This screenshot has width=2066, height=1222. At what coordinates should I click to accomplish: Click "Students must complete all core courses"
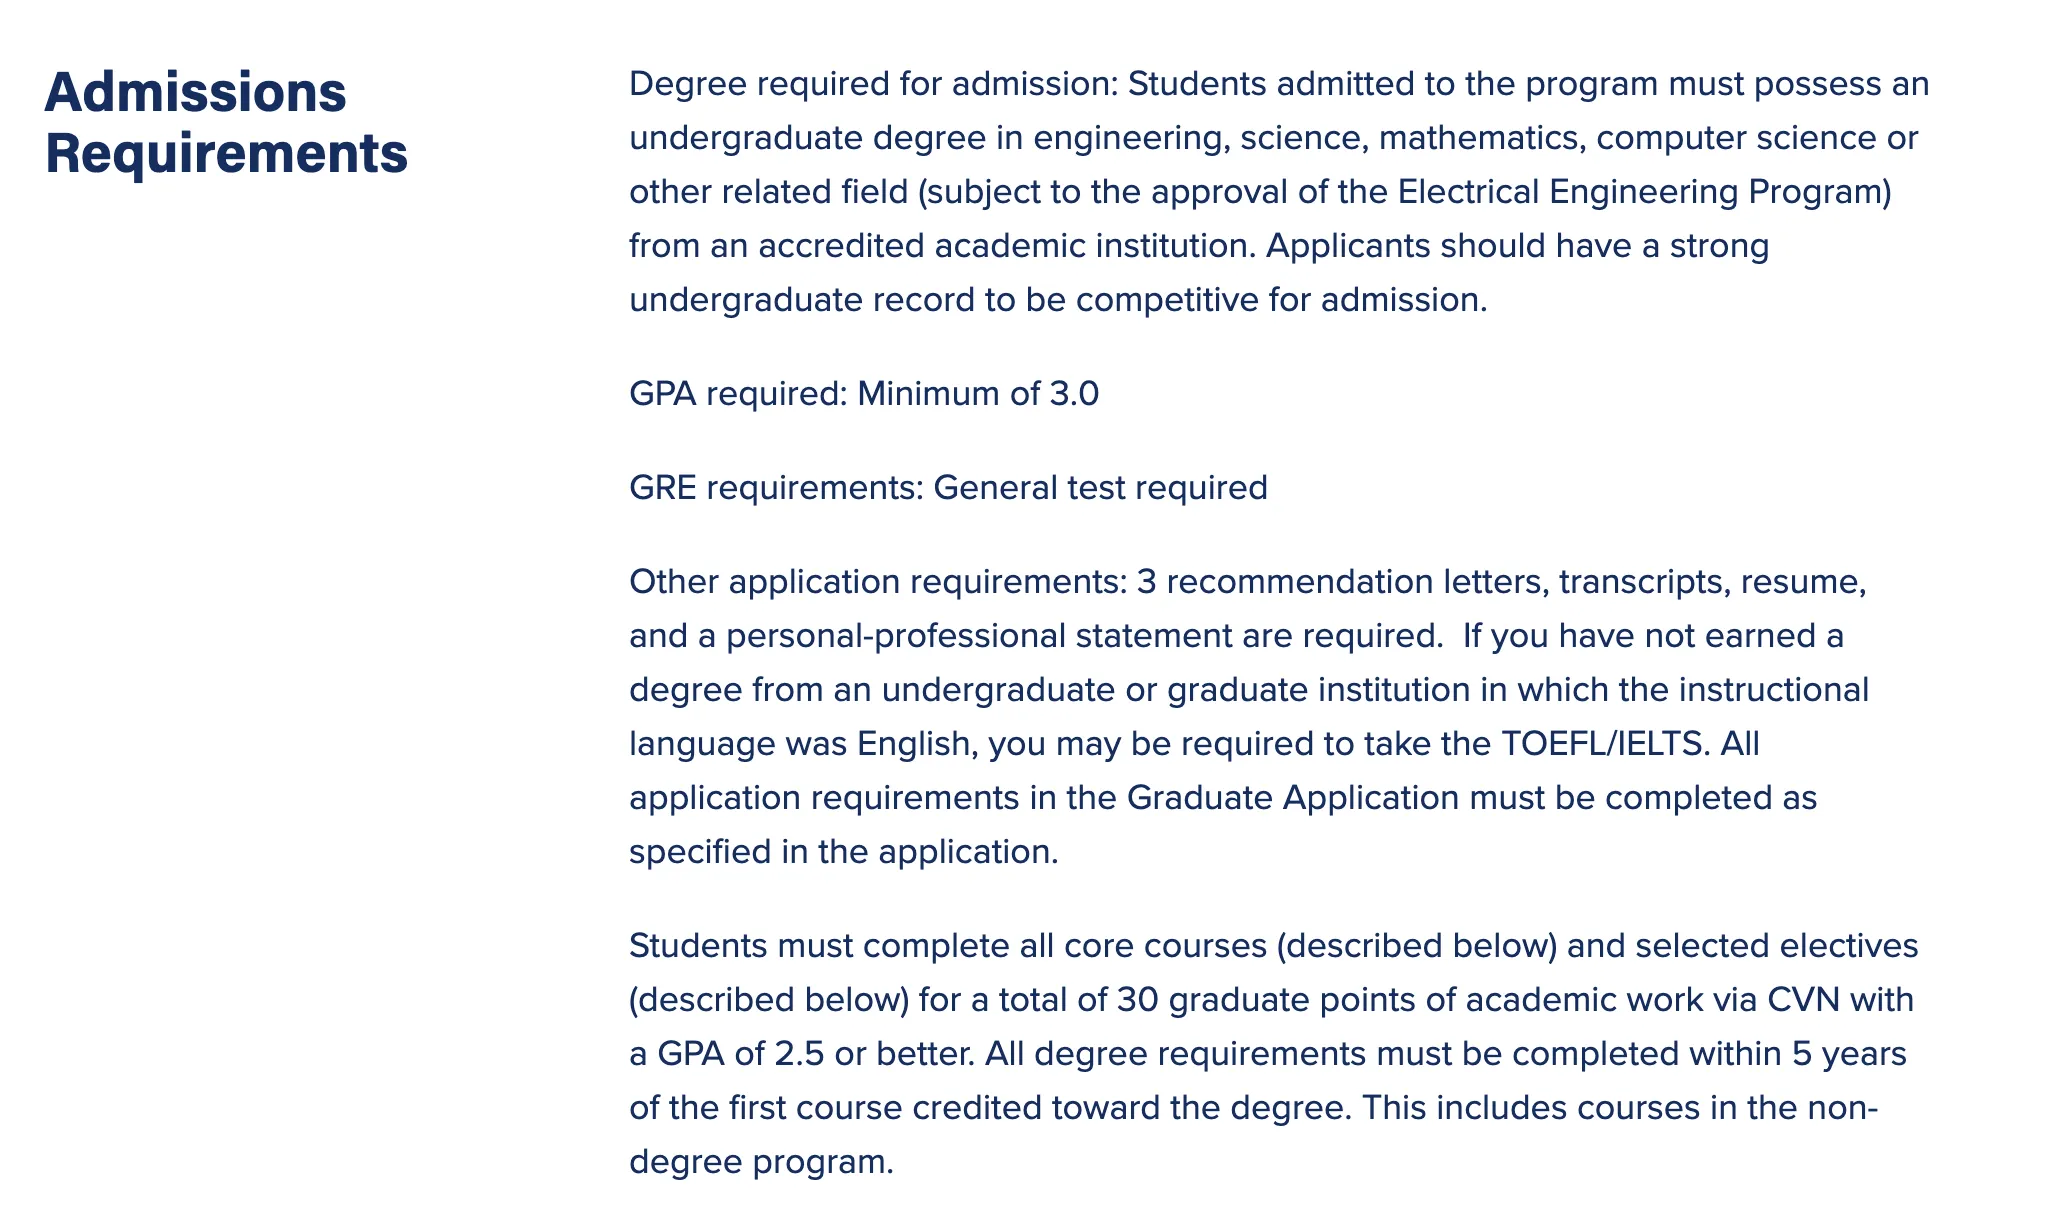pos(948,946)
